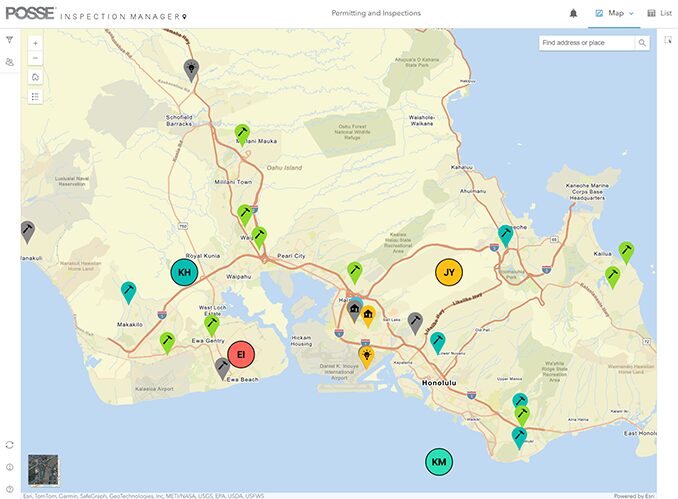Click the green hammer pin at Mililani Mauka
Screen dimensions: 678x499
[x=242, y=132]
